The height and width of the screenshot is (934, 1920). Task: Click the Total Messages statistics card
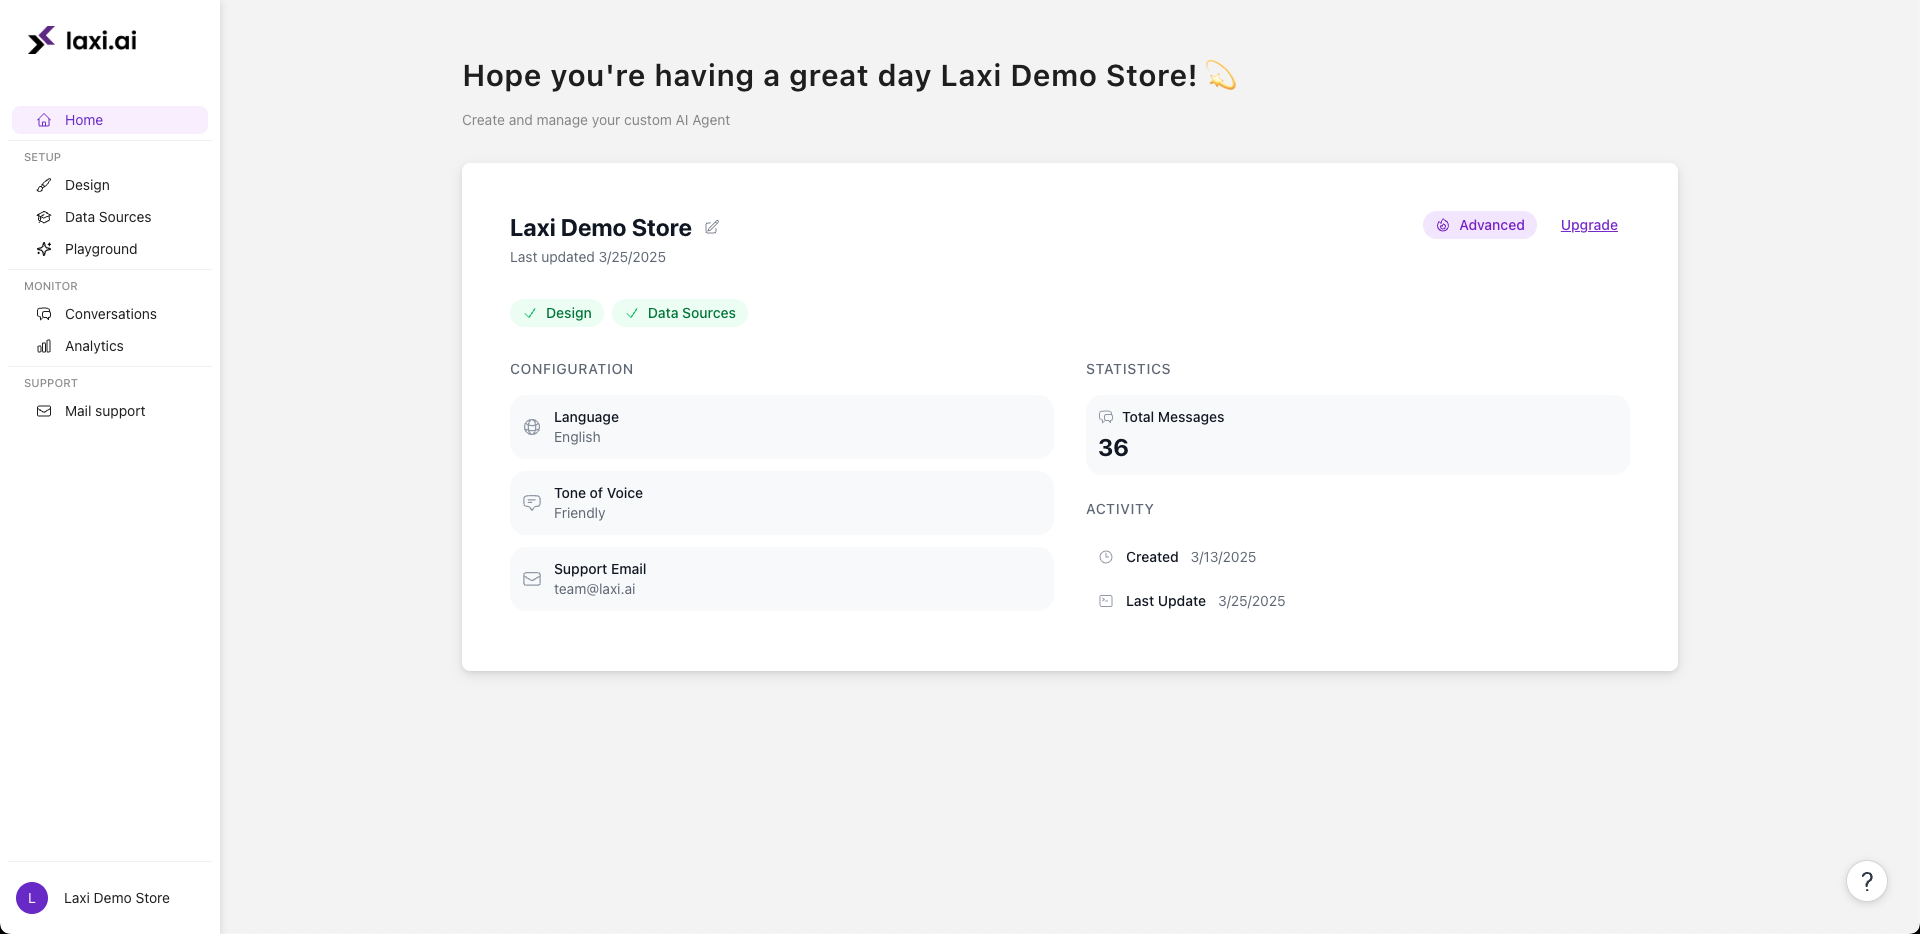click(x=1357, y=434)
